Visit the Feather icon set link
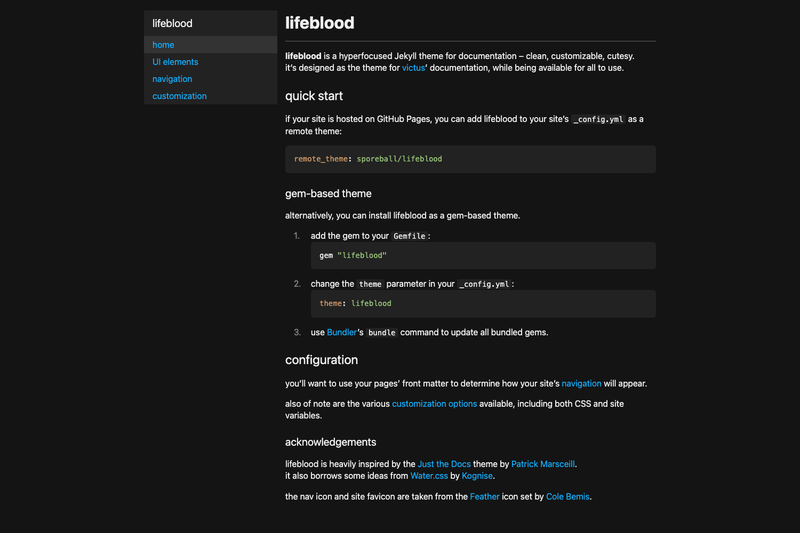800x533 pixels. coord(485,496)
